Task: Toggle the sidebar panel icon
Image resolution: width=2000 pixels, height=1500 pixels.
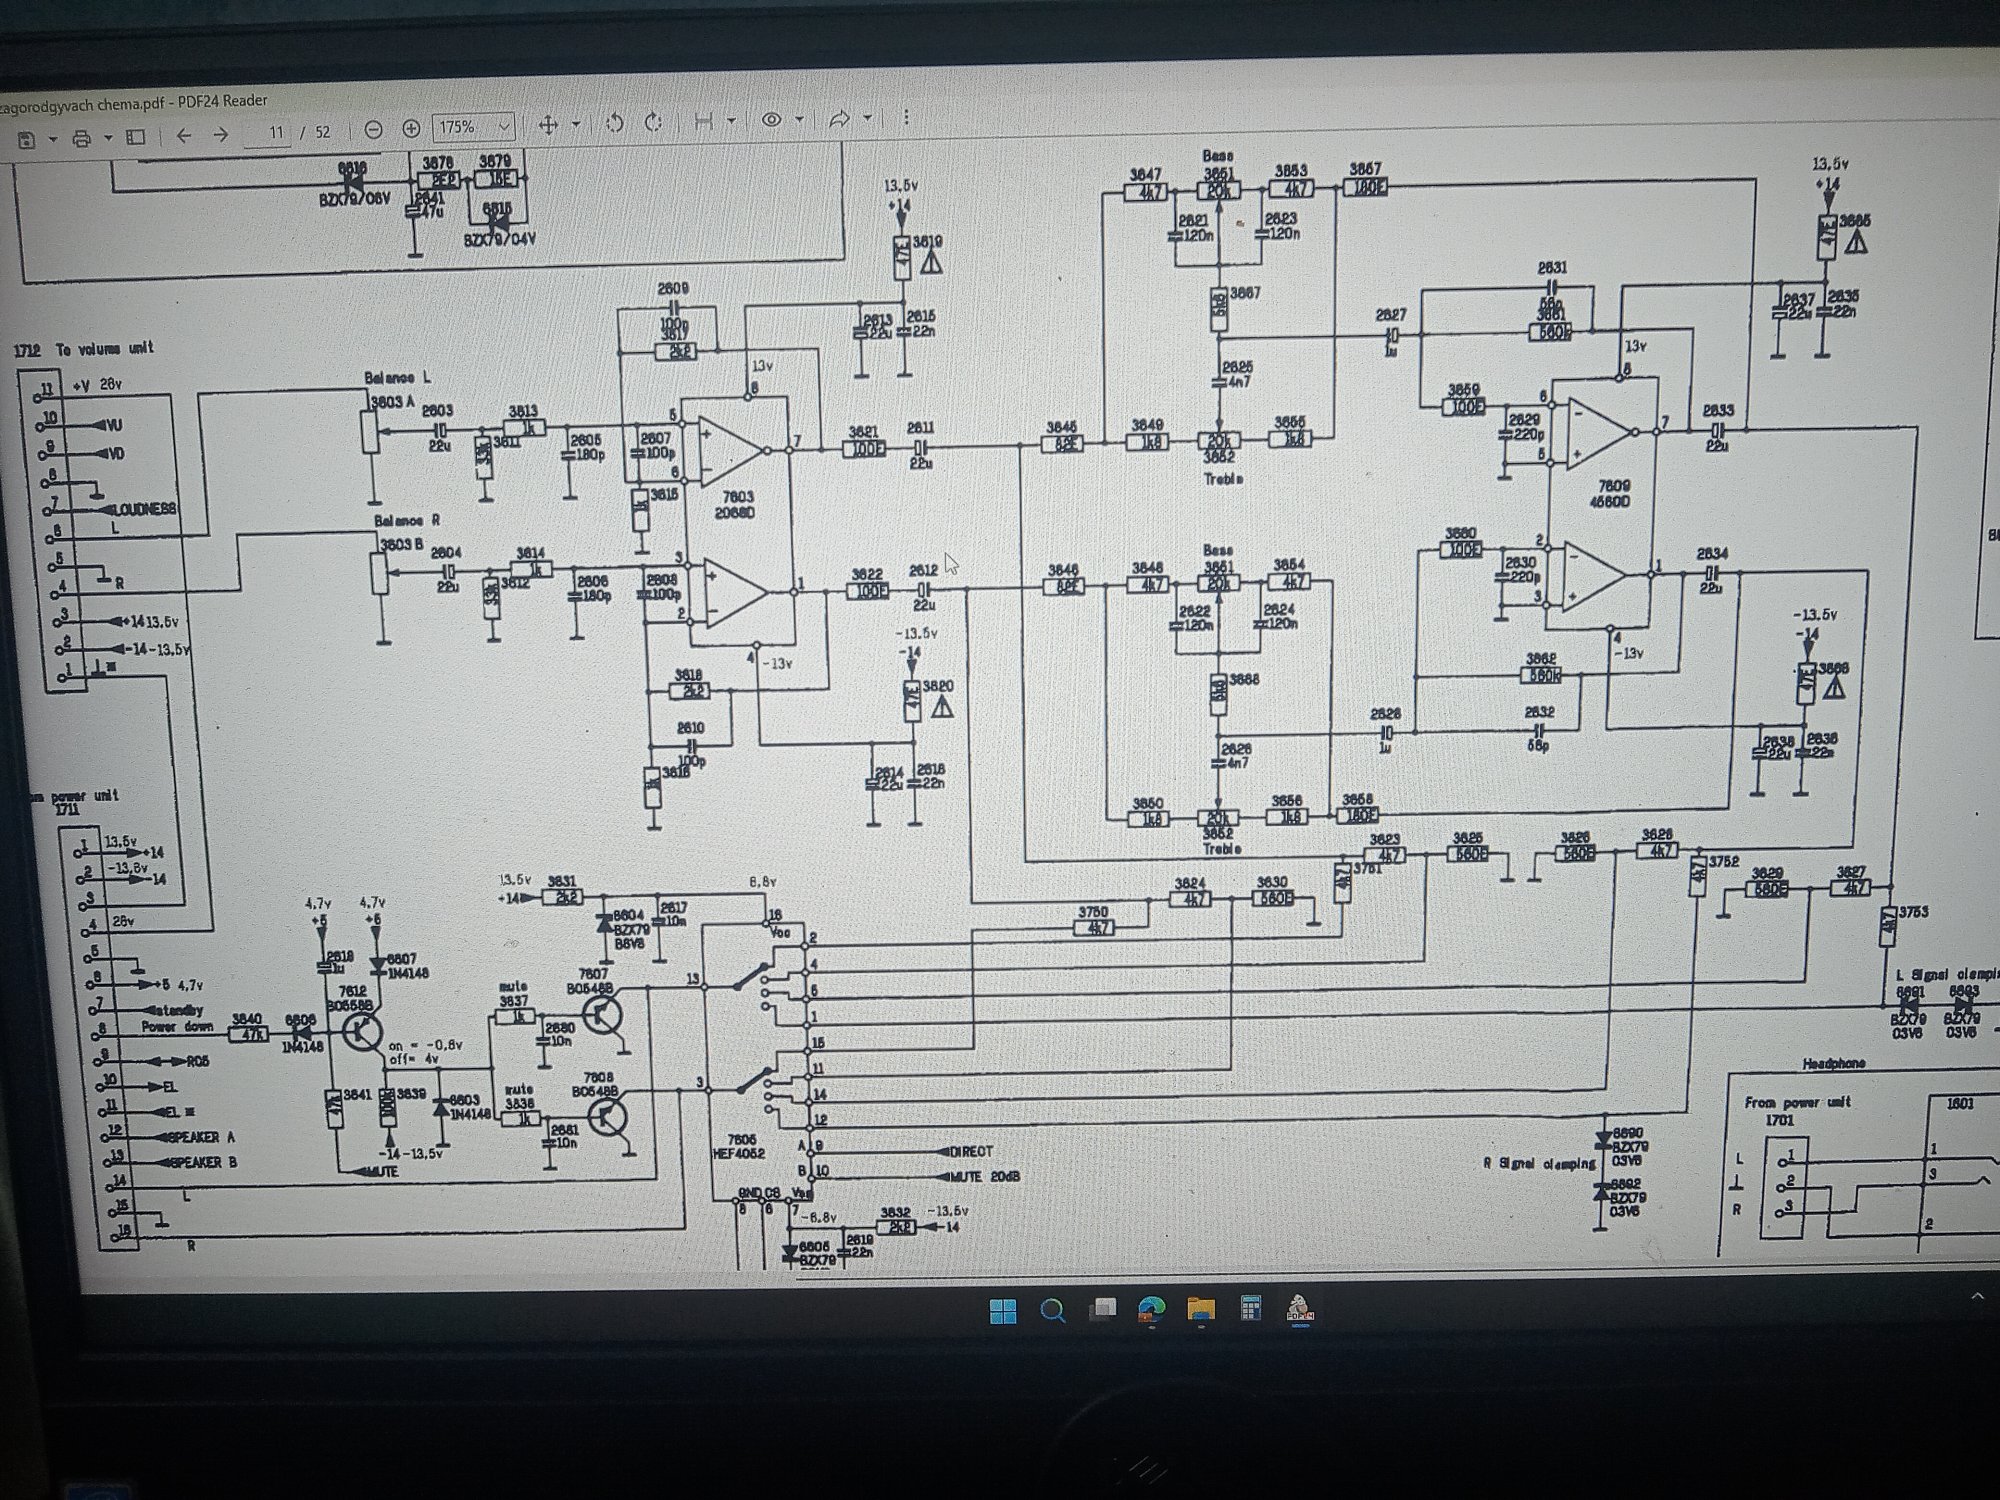Action: [x=136, y=136]
